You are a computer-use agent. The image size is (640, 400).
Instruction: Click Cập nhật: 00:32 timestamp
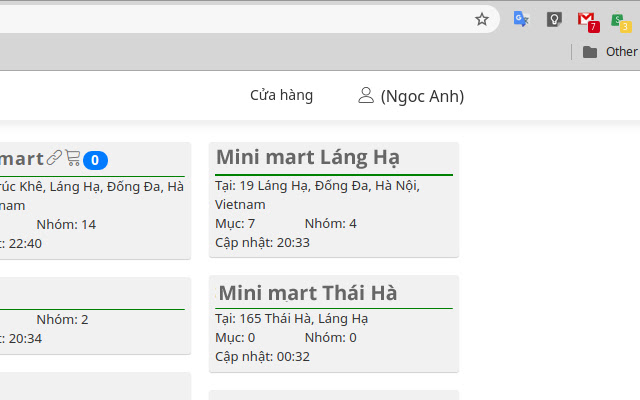tap(262, 356)
